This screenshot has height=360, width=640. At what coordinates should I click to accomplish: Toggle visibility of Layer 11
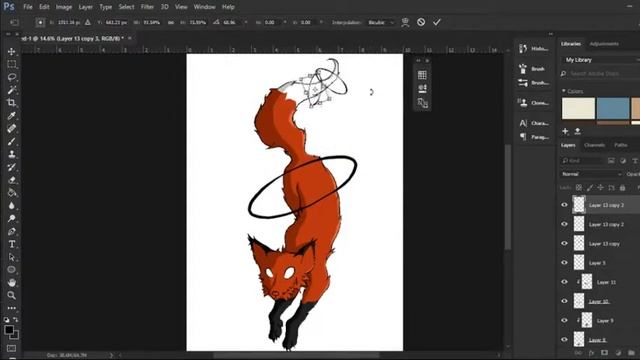pos(564,282)
